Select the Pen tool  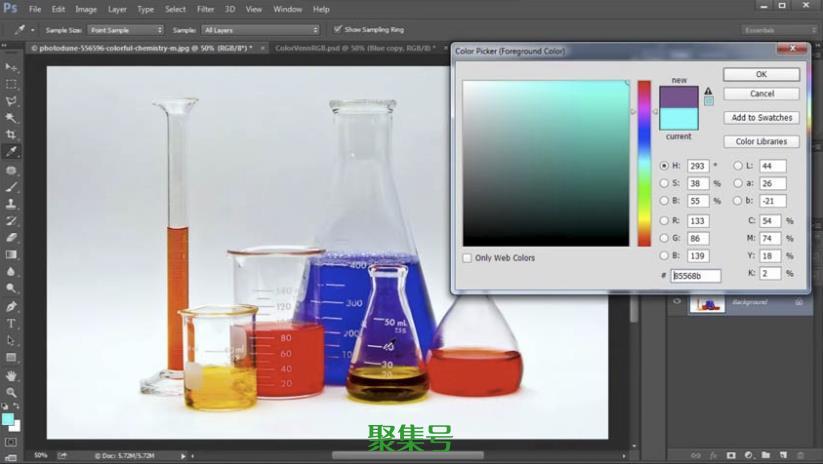[12, 306]
